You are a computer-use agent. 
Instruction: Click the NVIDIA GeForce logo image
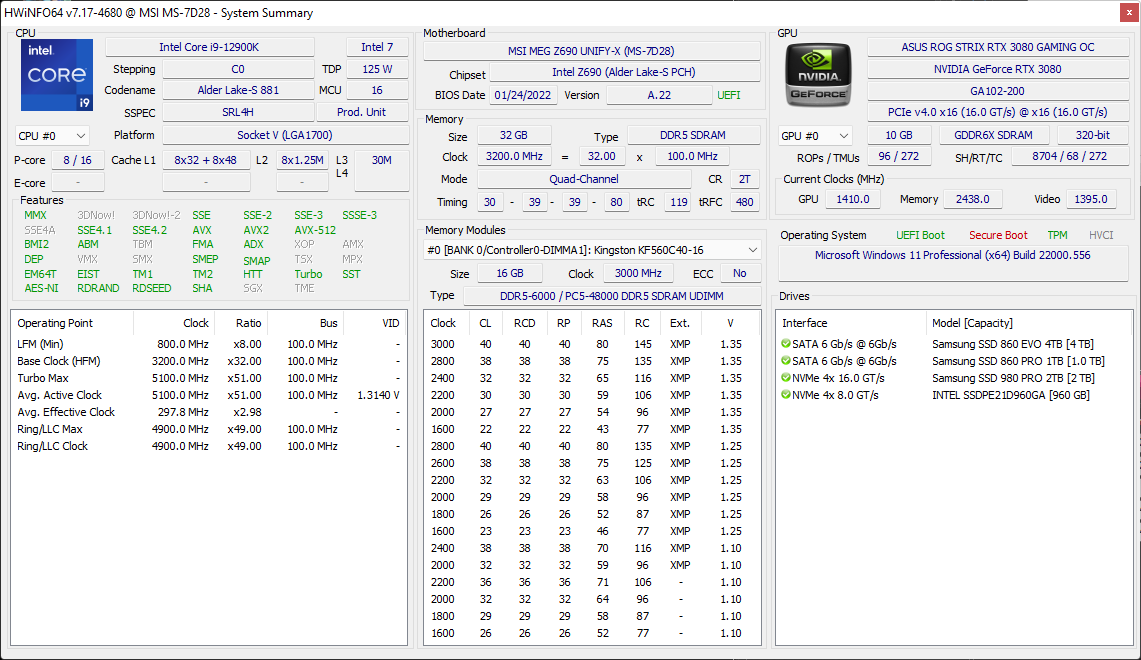coord(818,75)
